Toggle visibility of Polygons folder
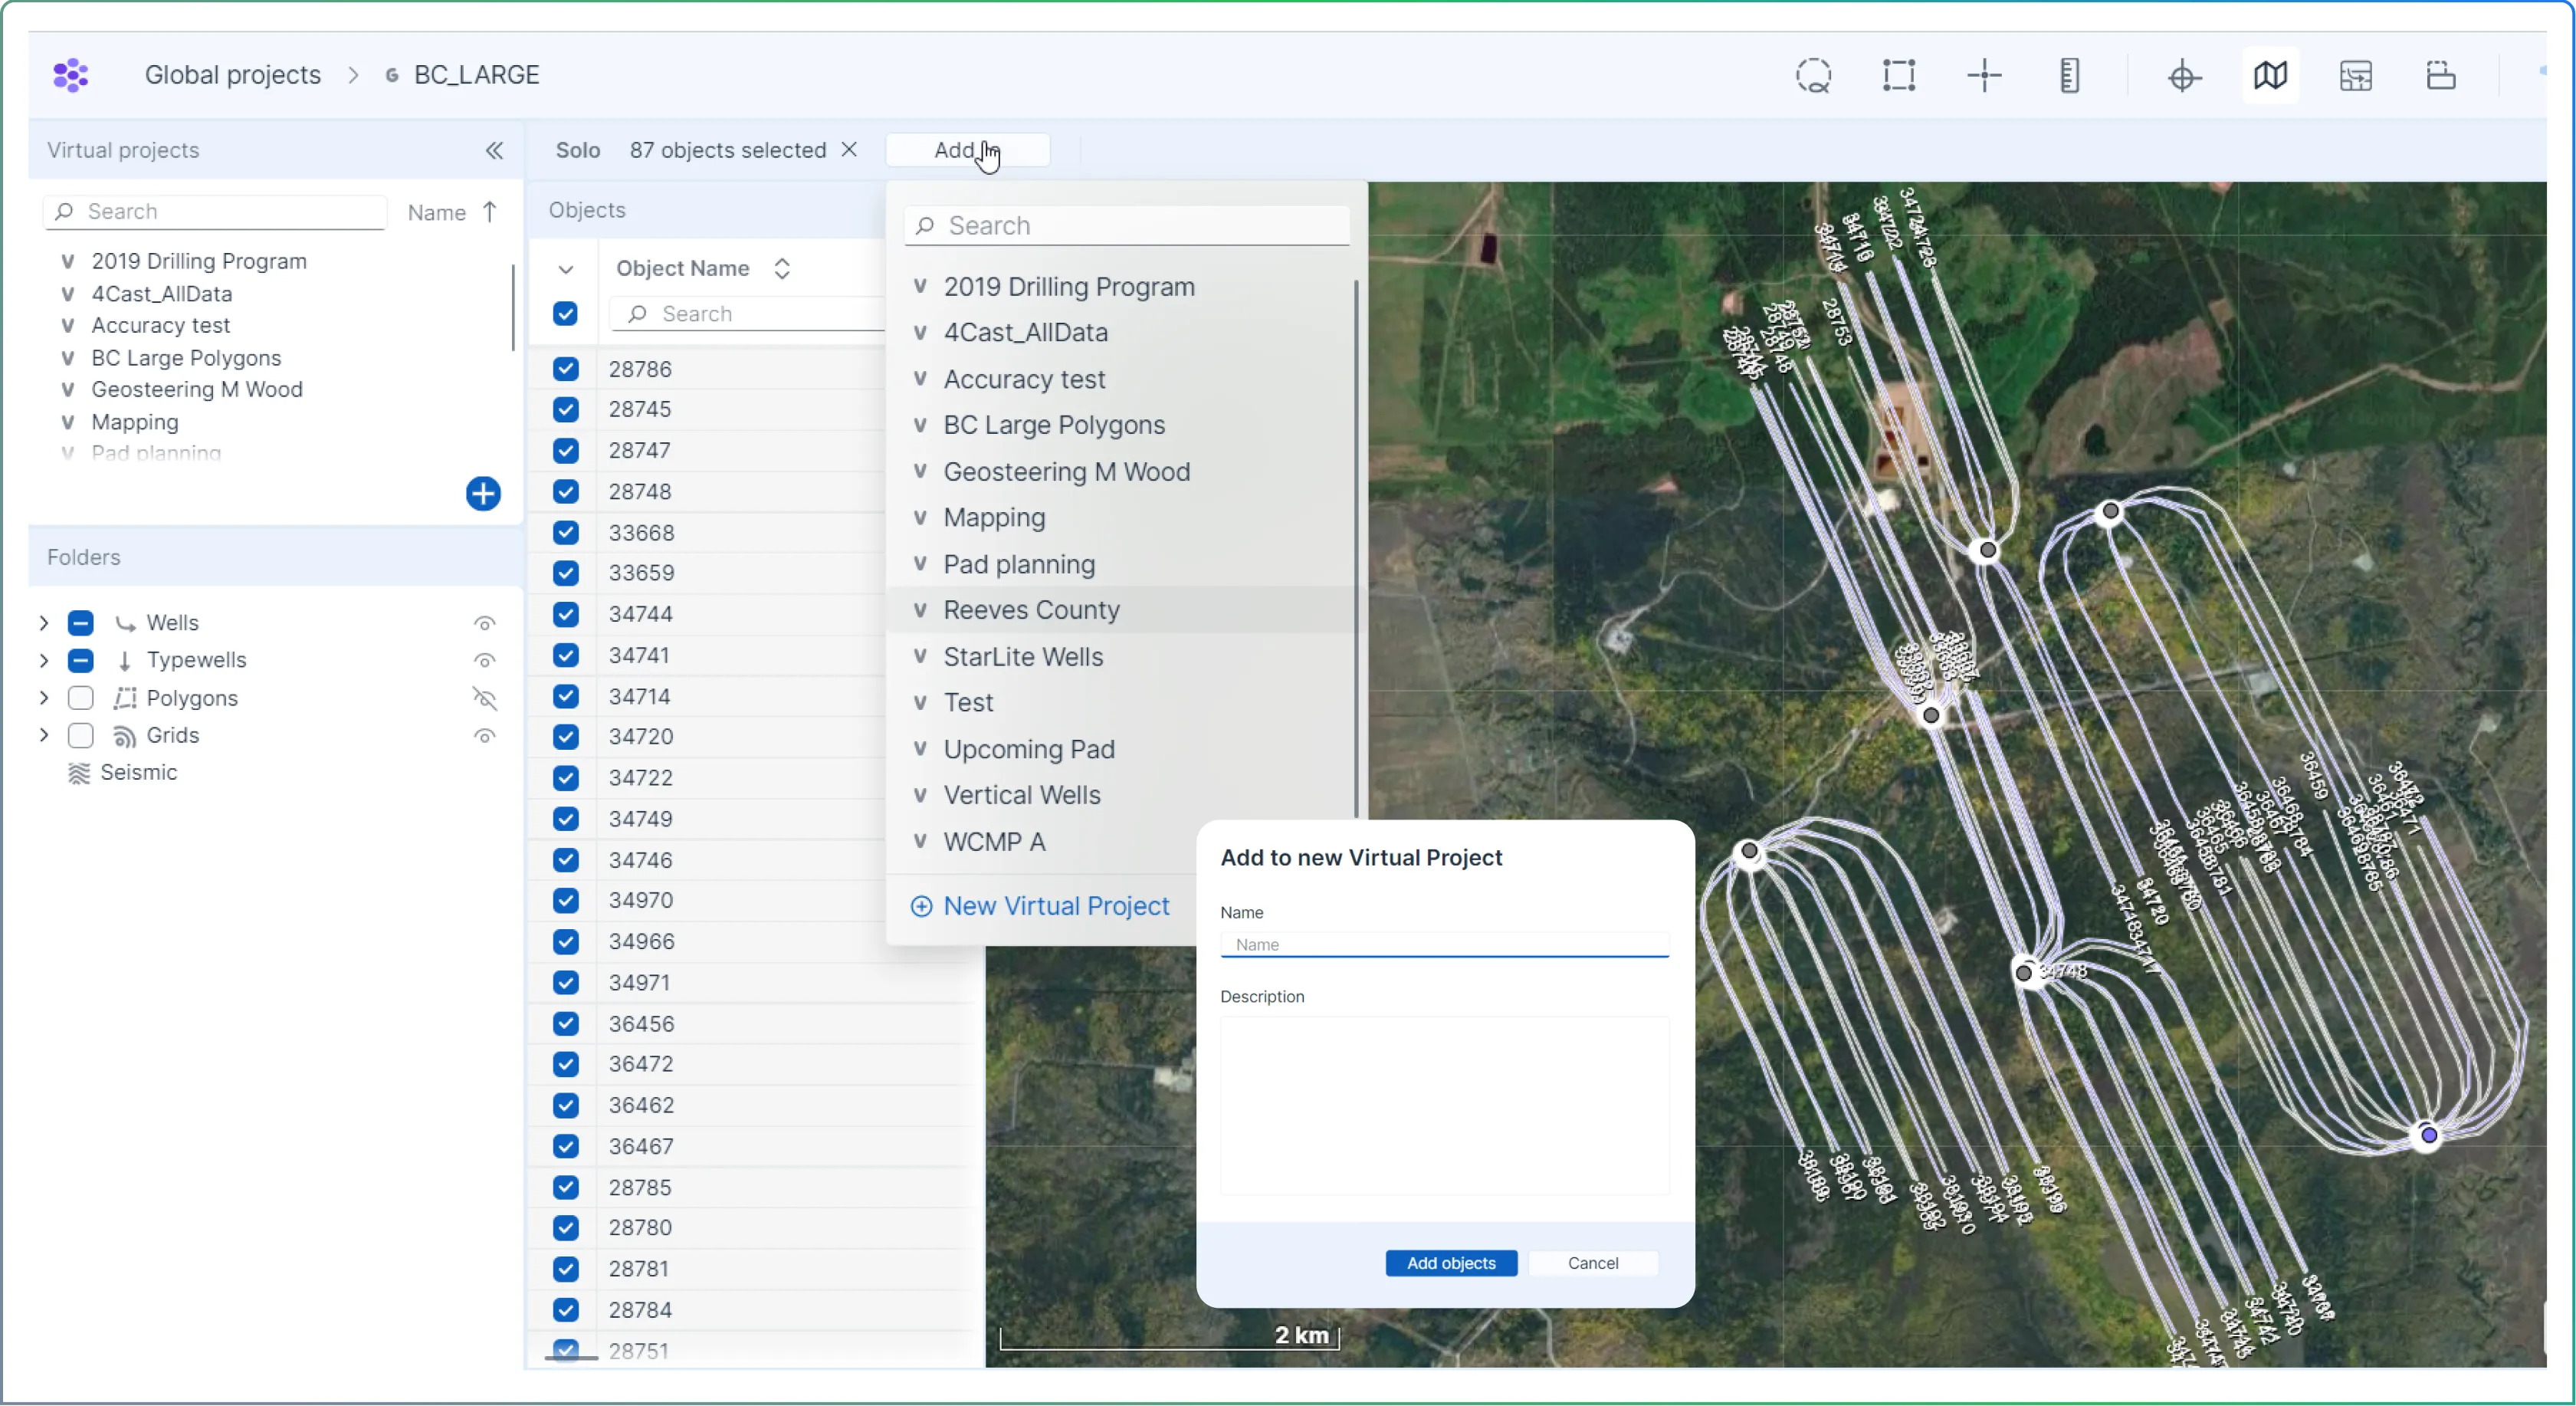This screenshot has height=1406, width=2576. pos(484,699)
